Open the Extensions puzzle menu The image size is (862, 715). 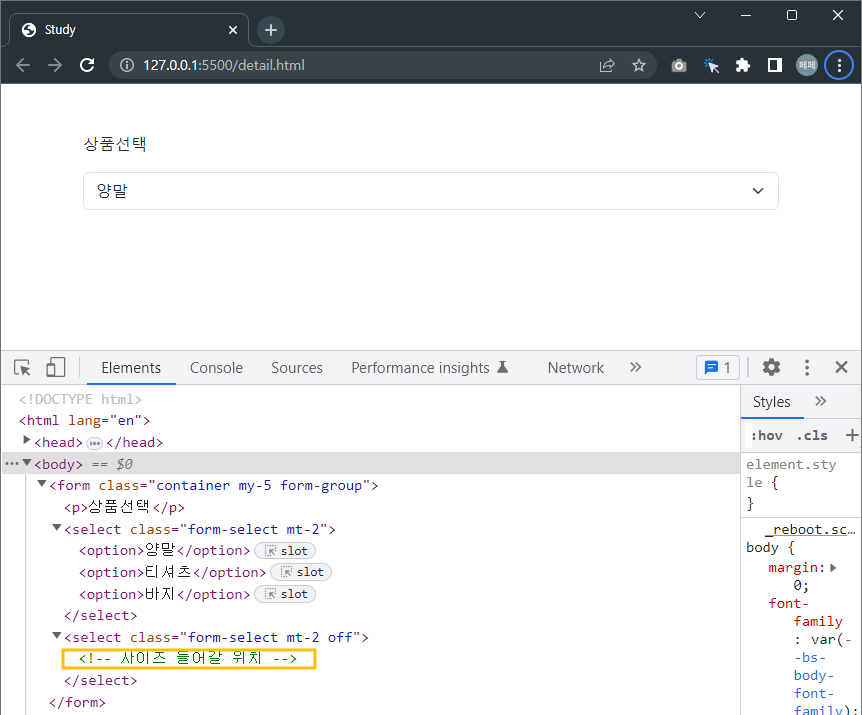[743, 65]
